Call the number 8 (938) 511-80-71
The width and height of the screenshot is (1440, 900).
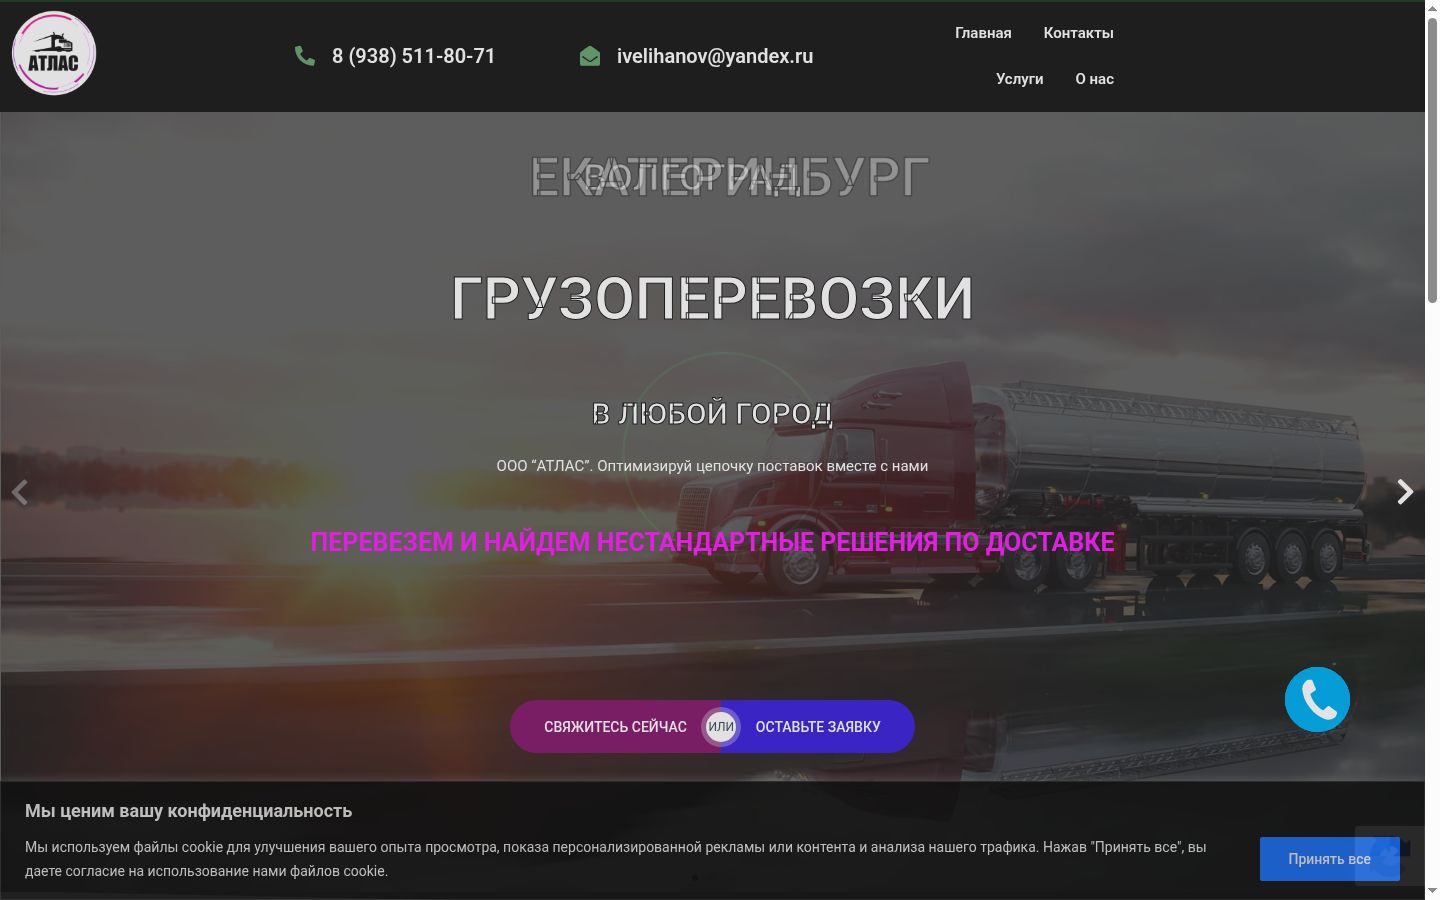[x=414, y=56]
